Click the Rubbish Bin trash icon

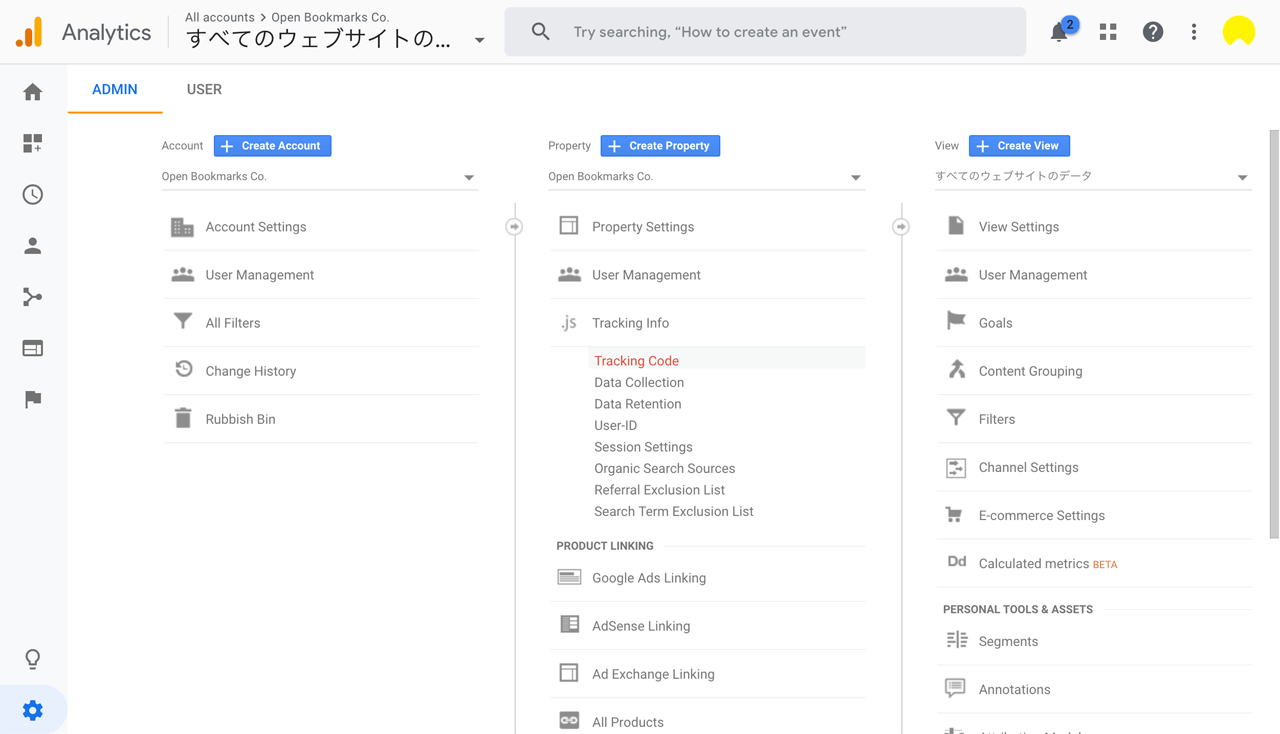coord(183,418)
